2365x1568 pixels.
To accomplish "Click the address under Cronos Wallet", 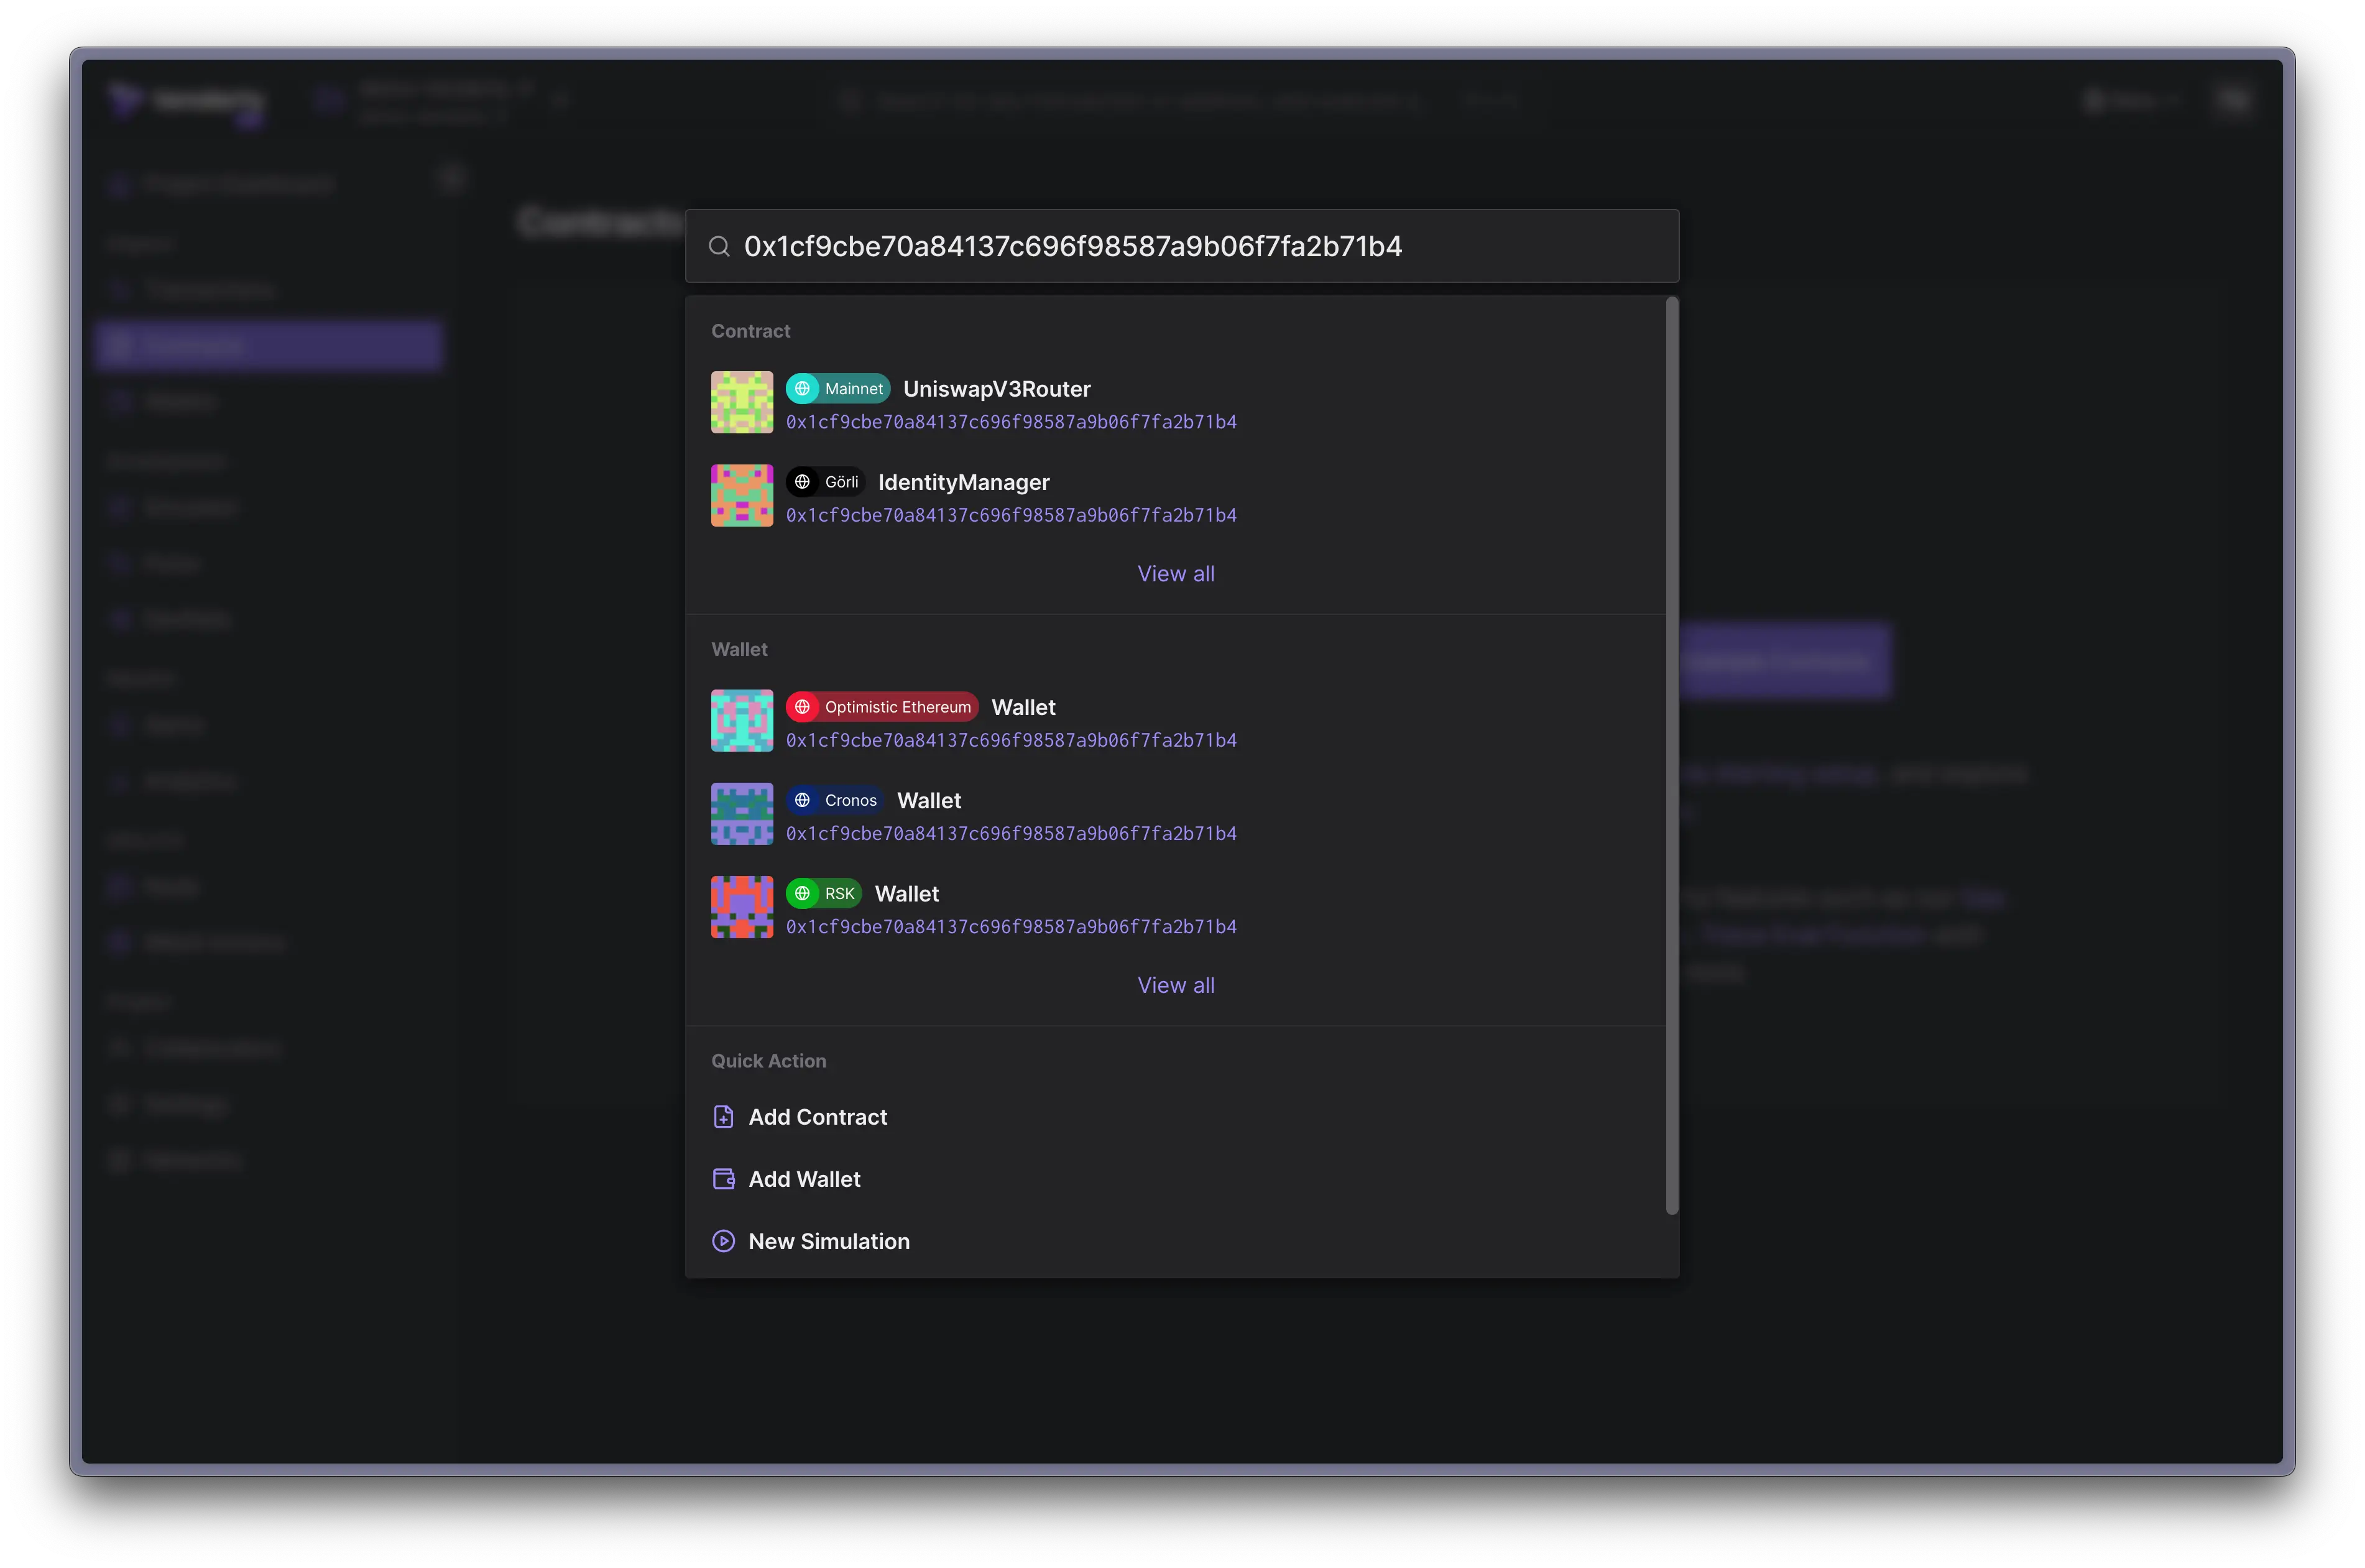I will pyautogui.click(x=1011, y=833).
